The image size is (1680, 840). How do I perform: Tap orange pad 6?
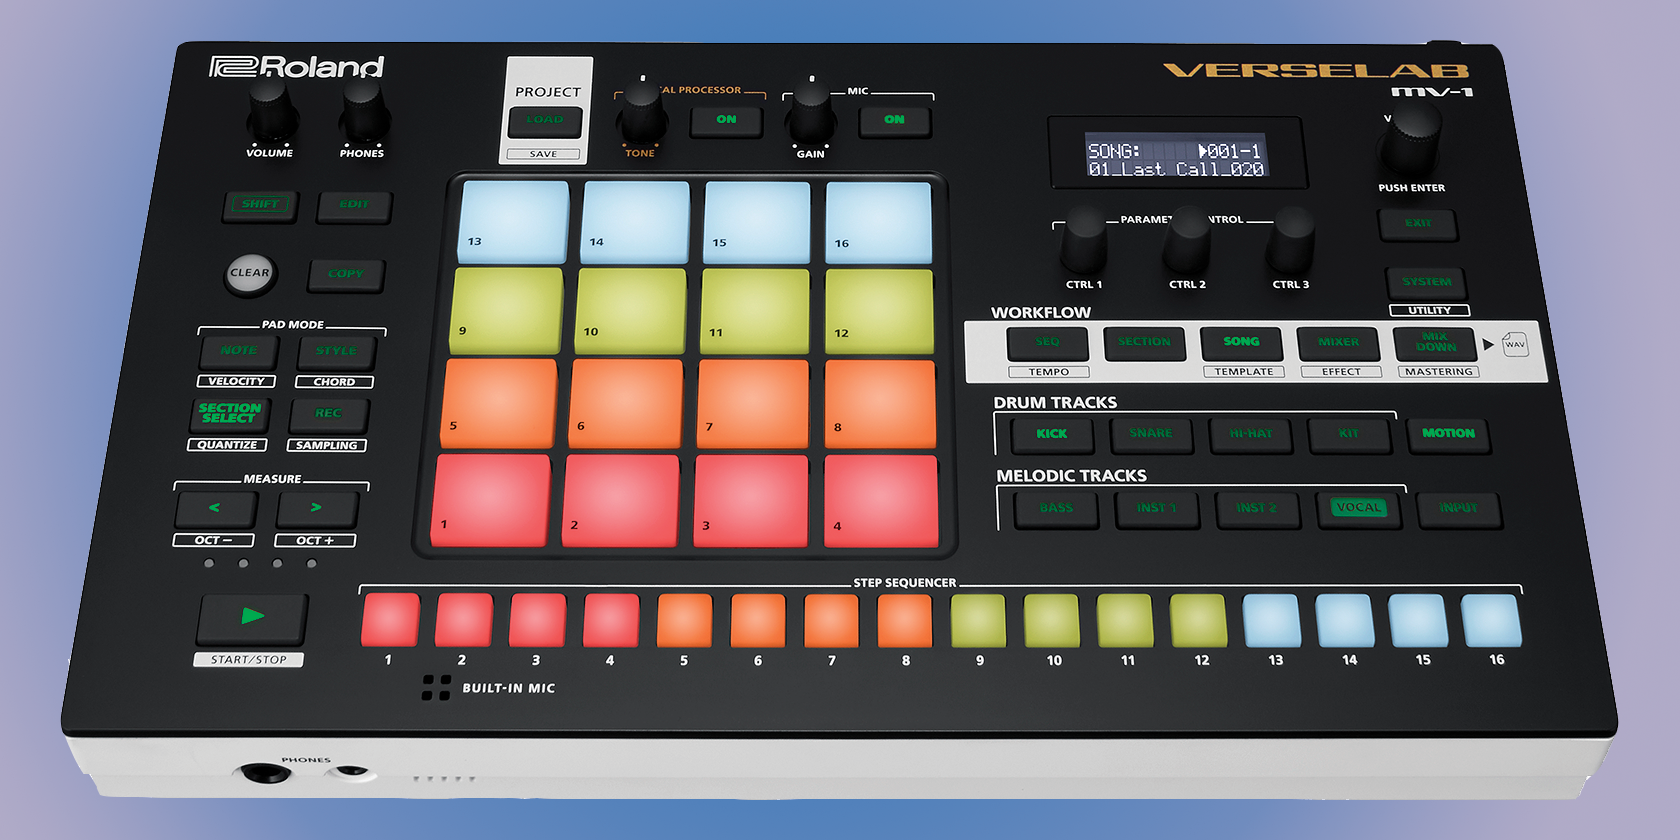click(627, 404)
